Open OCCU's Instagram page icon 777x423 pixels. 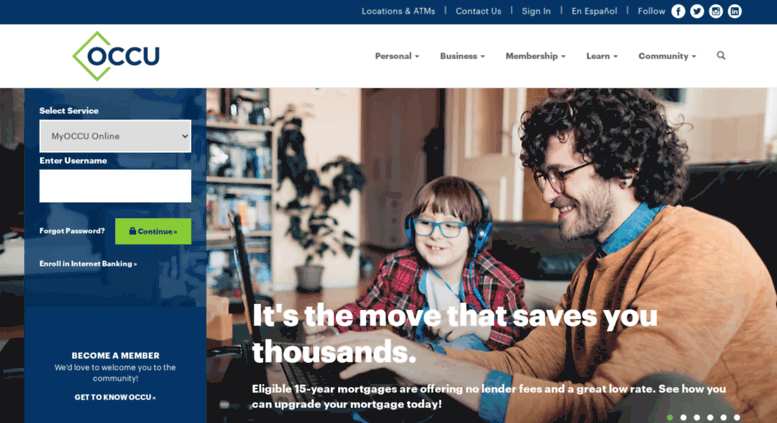[716, 11]
